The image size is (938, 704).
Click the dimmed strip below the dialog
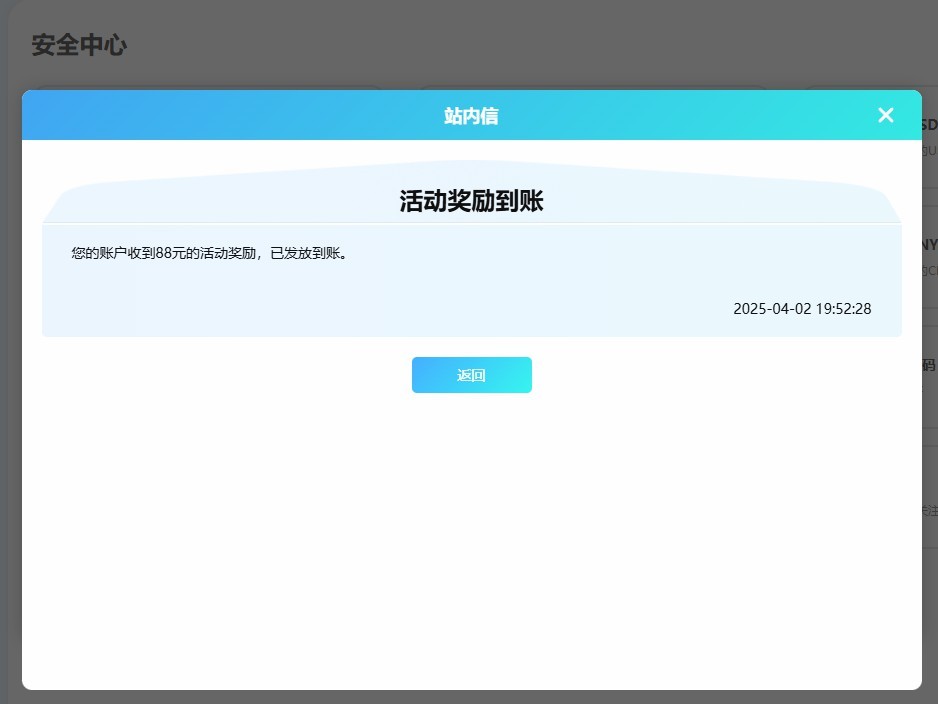(x=470, y=697)
